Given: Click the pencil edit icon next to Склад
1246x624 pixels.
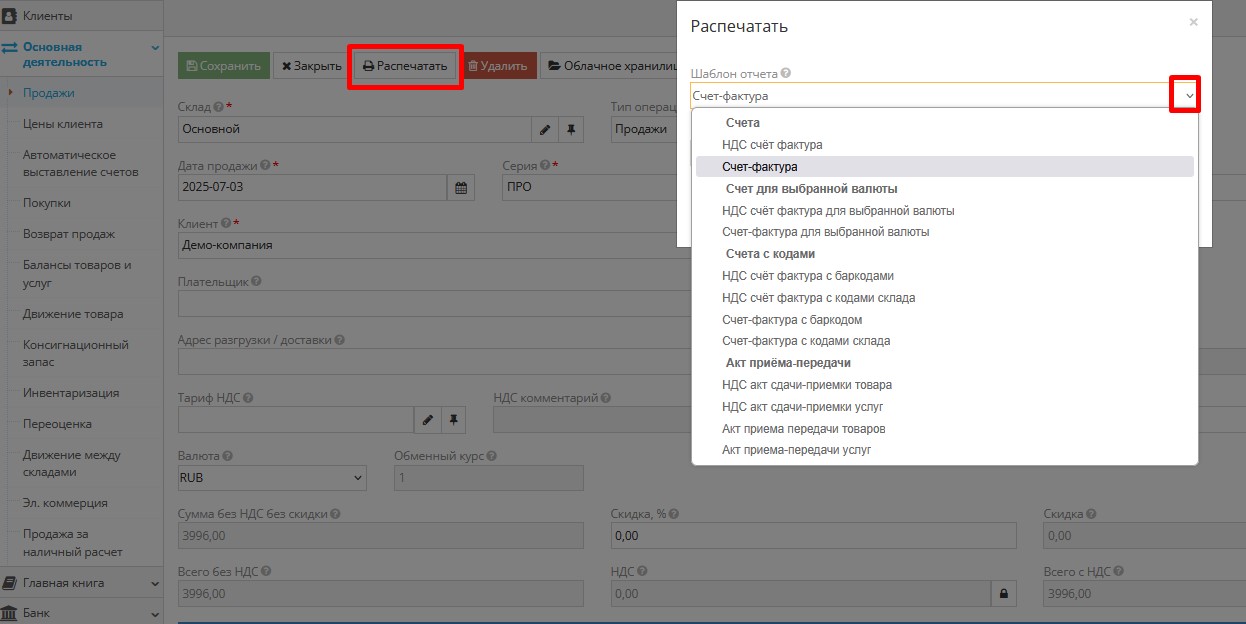Looking at the screenshot, I should 545,130.
